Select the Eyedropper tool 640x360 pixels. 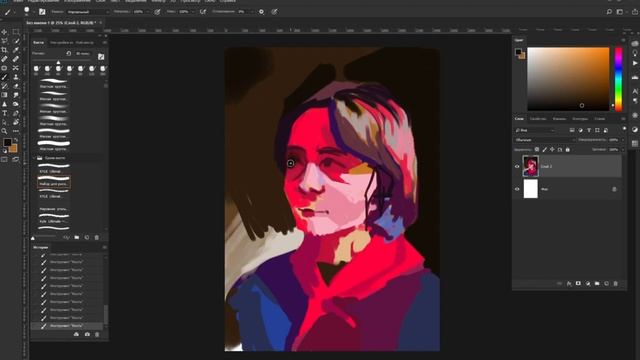pyautogui.click(x=16, y=50)
